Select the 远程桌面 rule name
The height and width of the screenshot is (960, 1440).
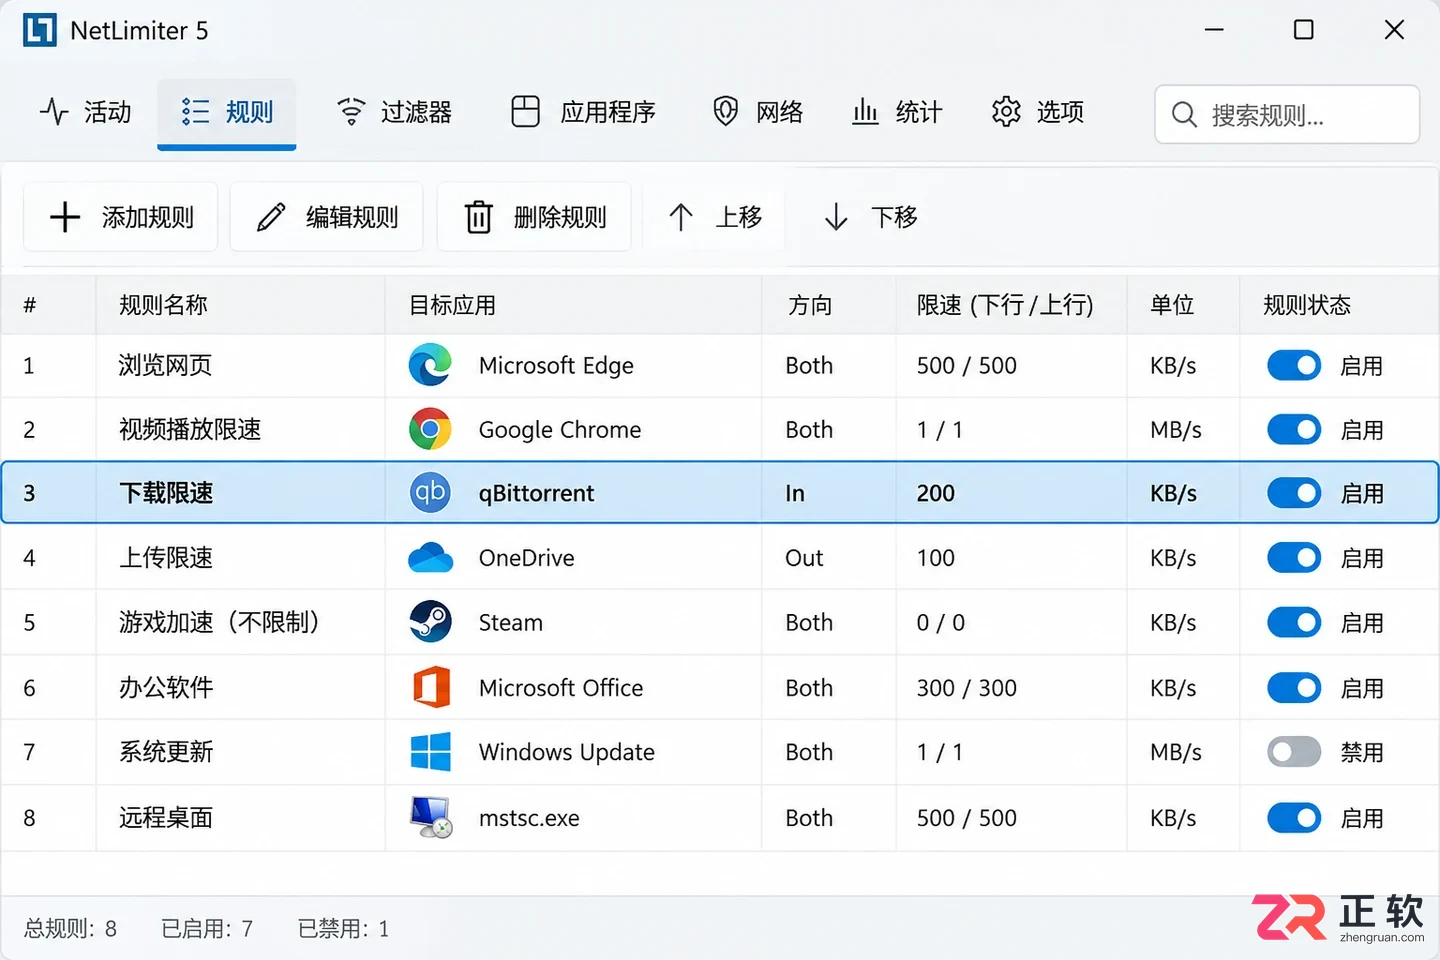point(166,818)
